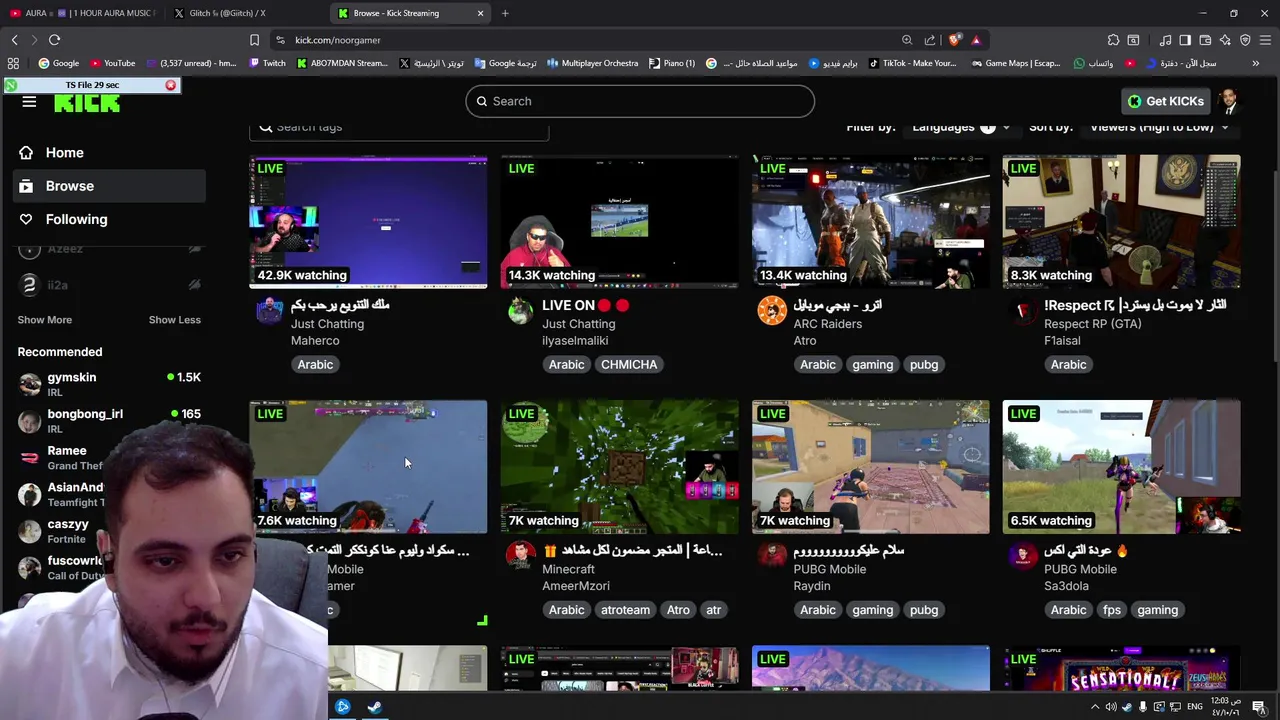Open F1aisal Respect RP stream thumbnail
This screenshot has height=720, width=1280.
(1121, 222)
